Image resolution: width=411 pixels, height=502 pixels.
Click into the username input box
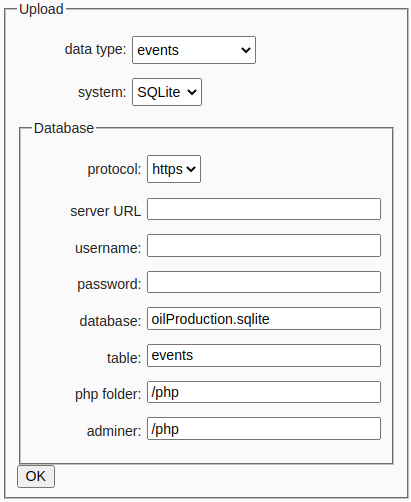(x=264, y=246)
